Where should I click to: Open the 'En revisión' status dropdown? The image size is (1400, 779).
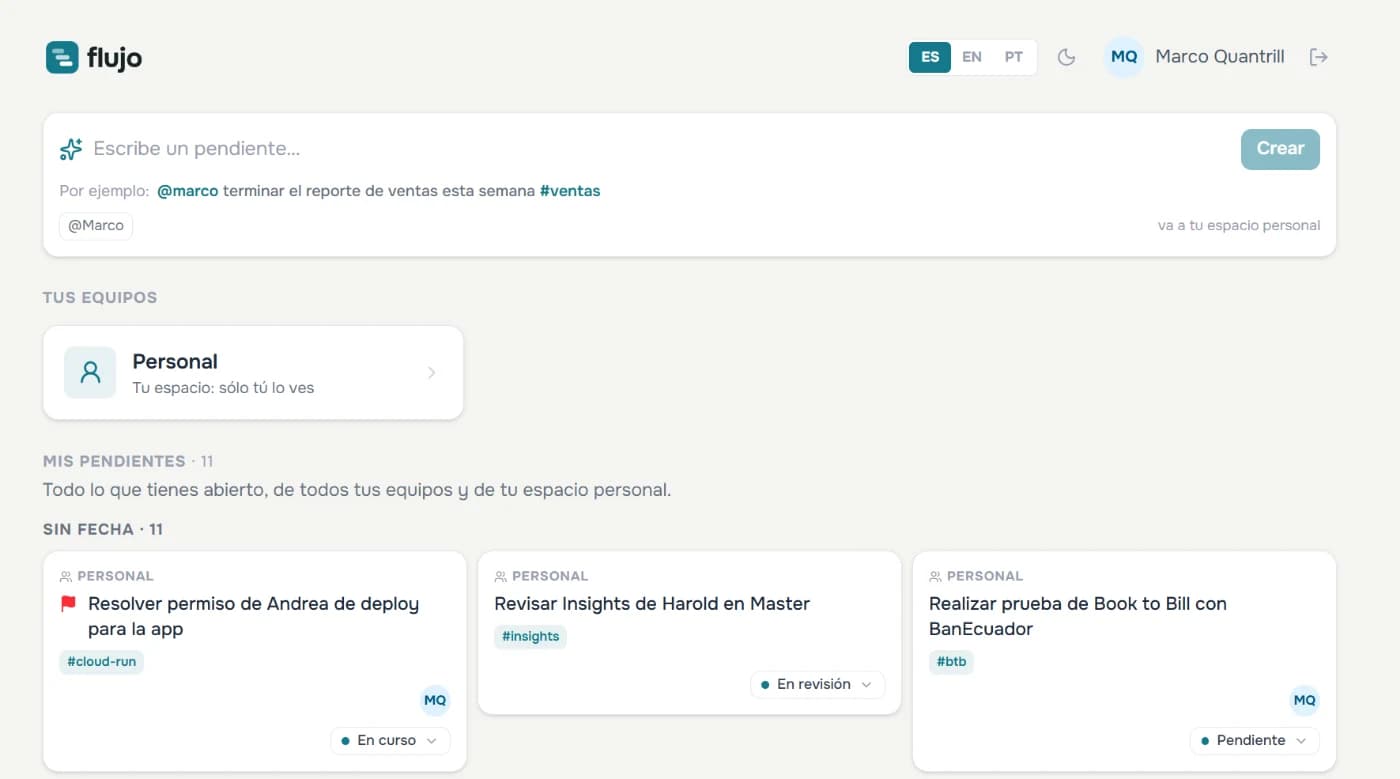pyautogui.click(x=817, y=685)
